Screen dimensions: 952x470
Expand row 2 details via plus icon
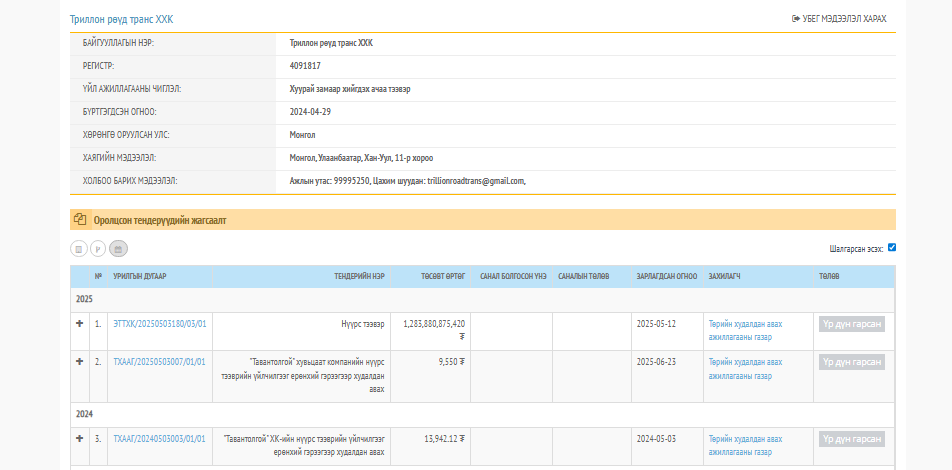[x=79, y=361]
